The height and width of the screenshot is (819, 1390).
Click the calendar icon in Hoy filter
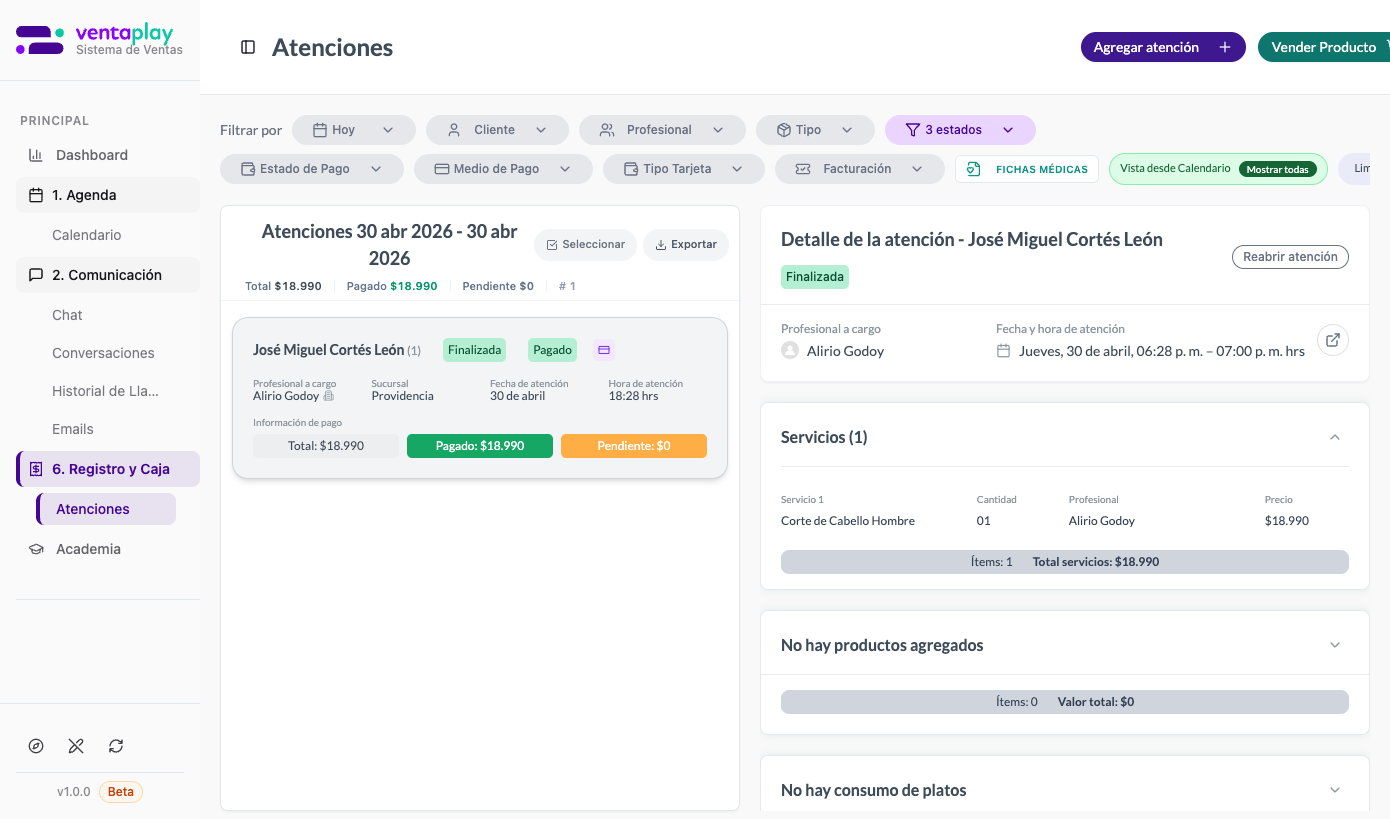click(320, 130)
